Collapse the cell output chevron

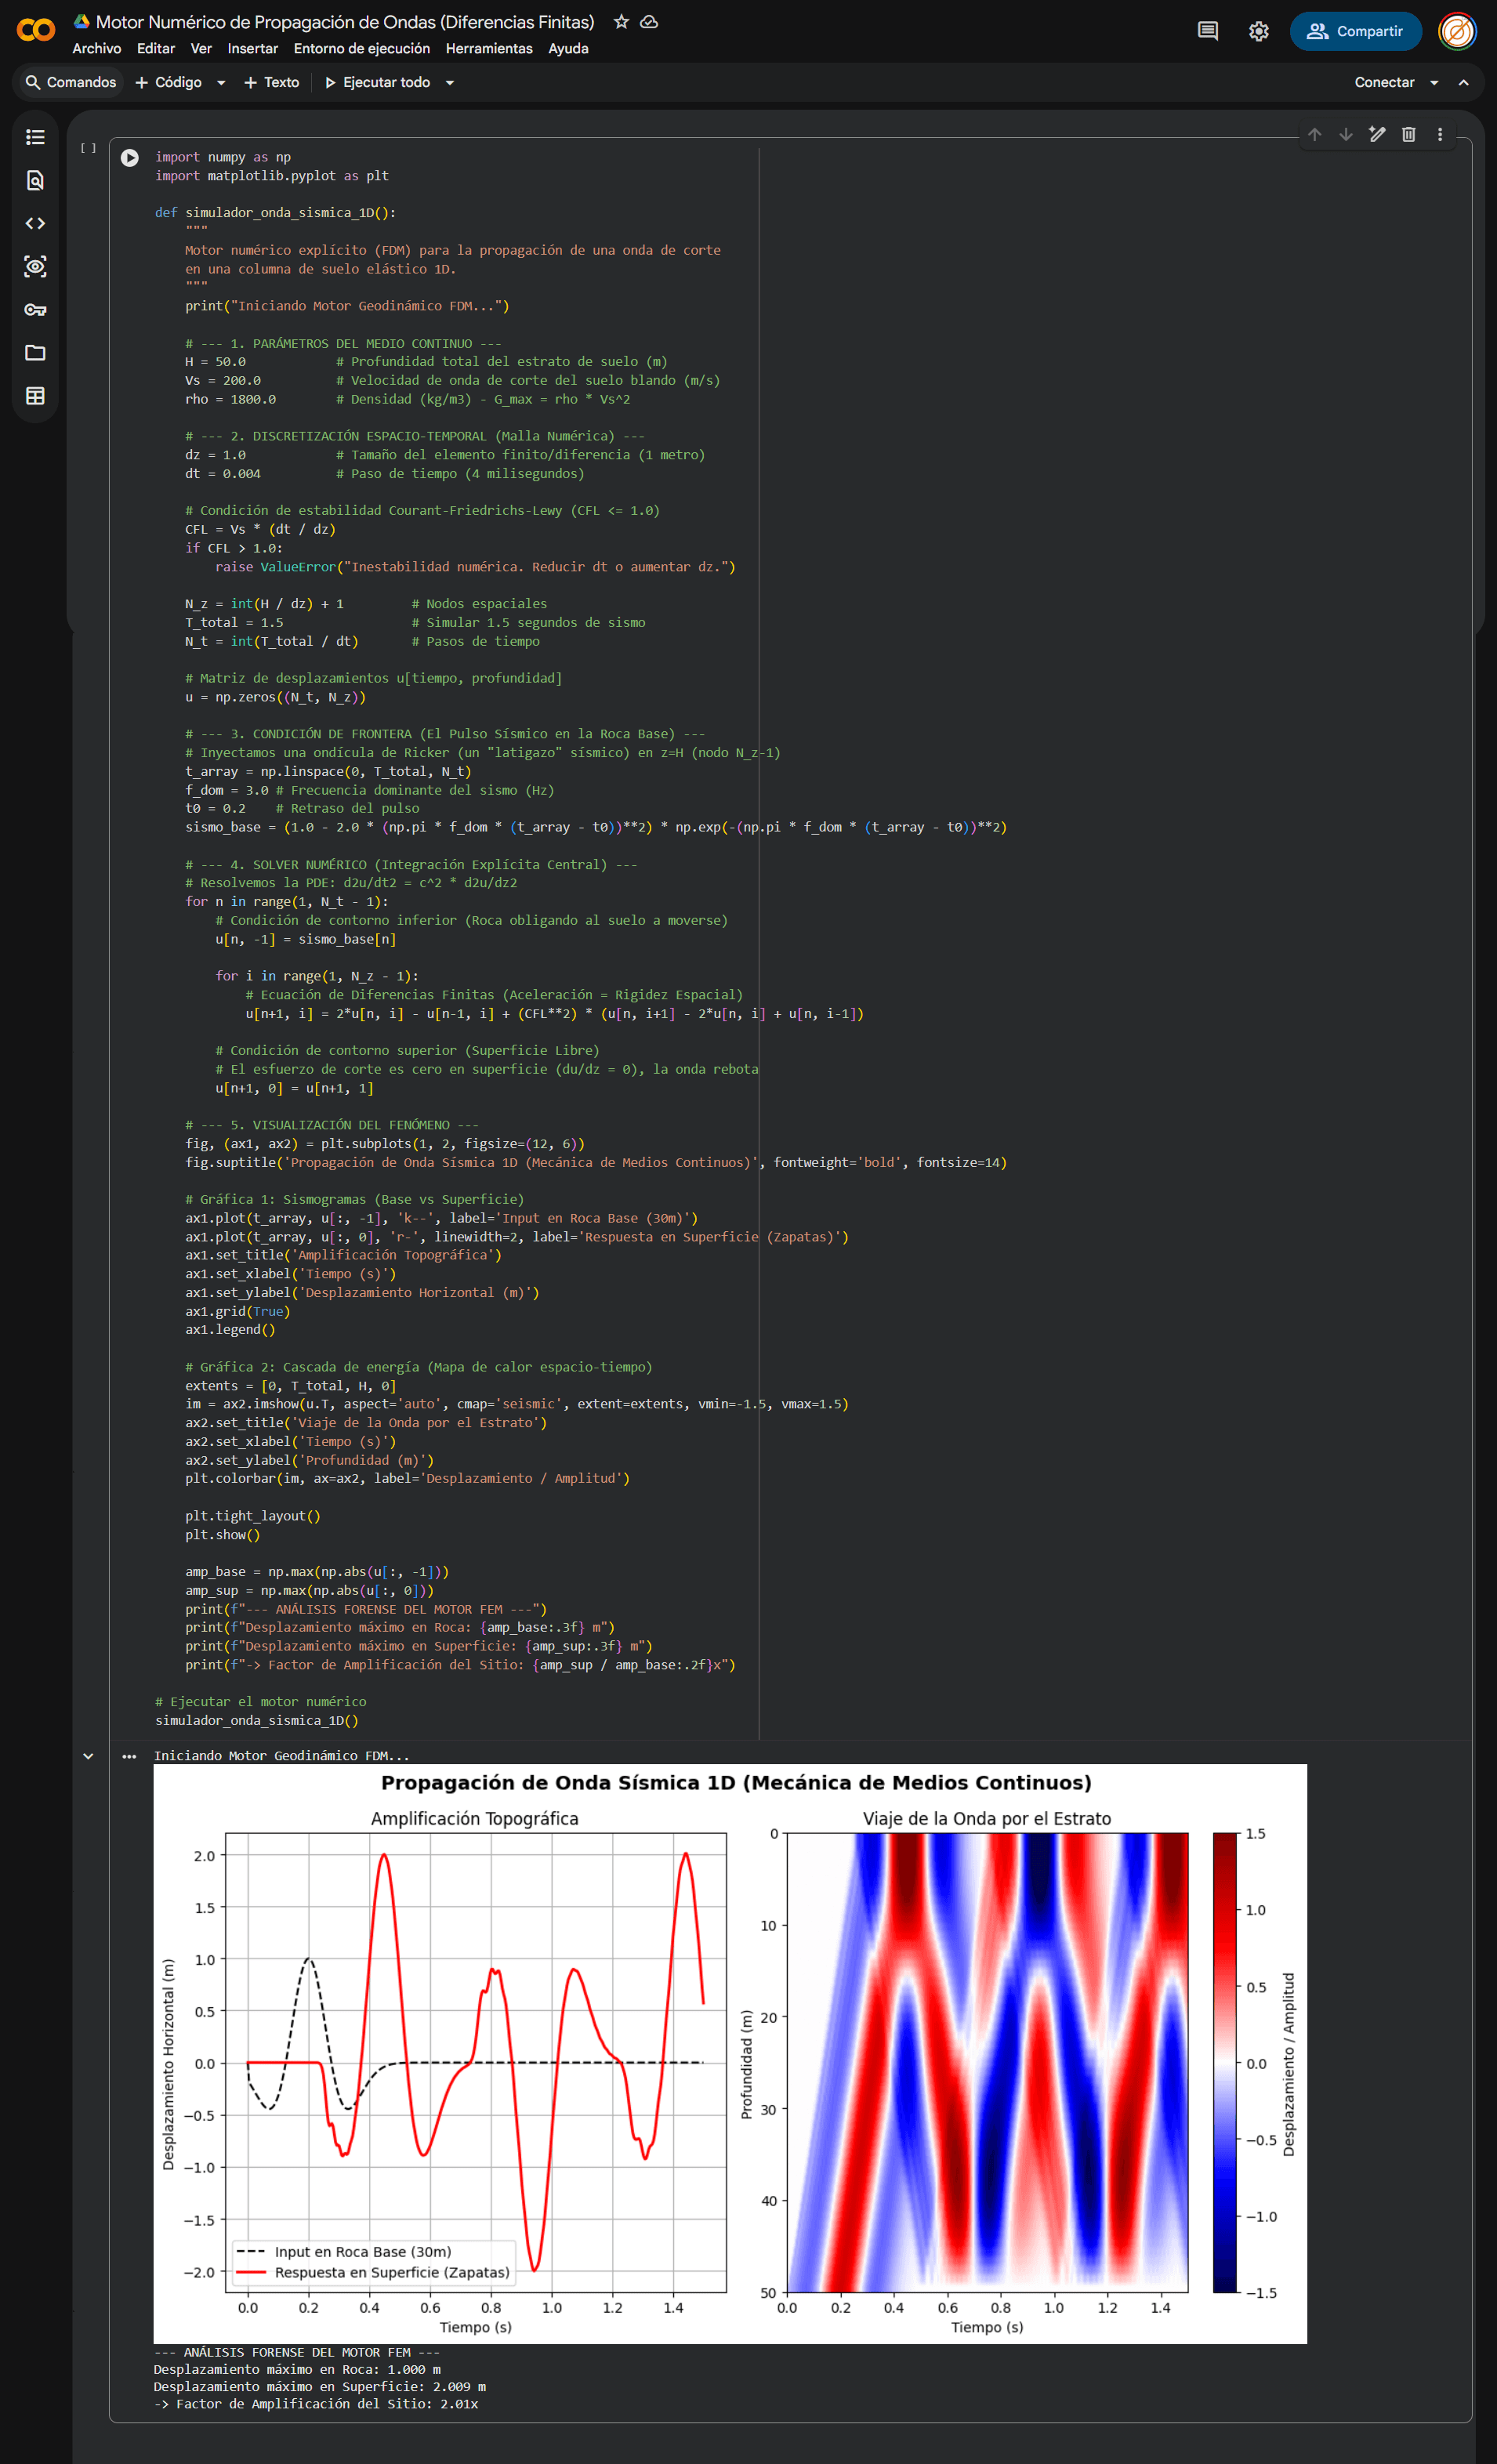tap(88, 1756)
